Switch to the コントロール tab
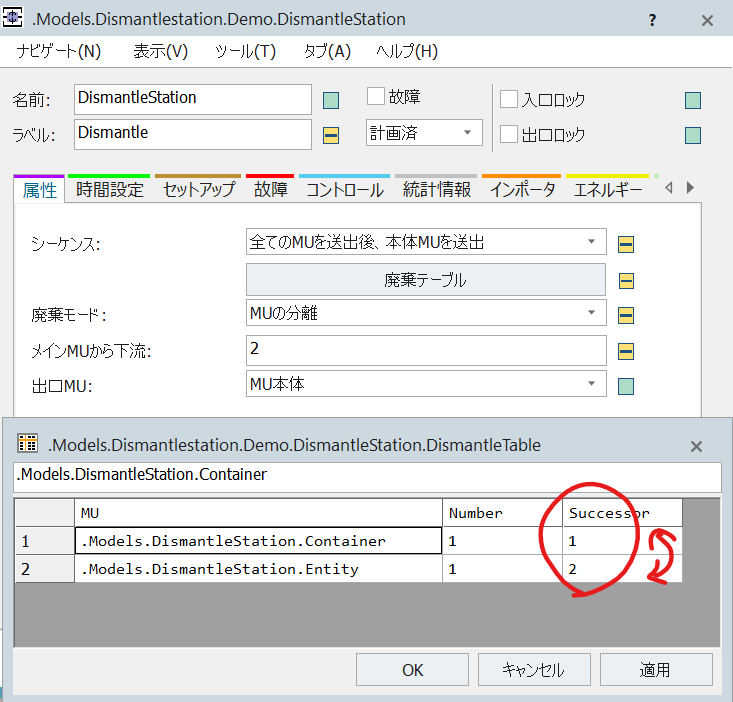The height and width of the screenshot is (702, 733). pyautogui.click(x=345, y=189)
